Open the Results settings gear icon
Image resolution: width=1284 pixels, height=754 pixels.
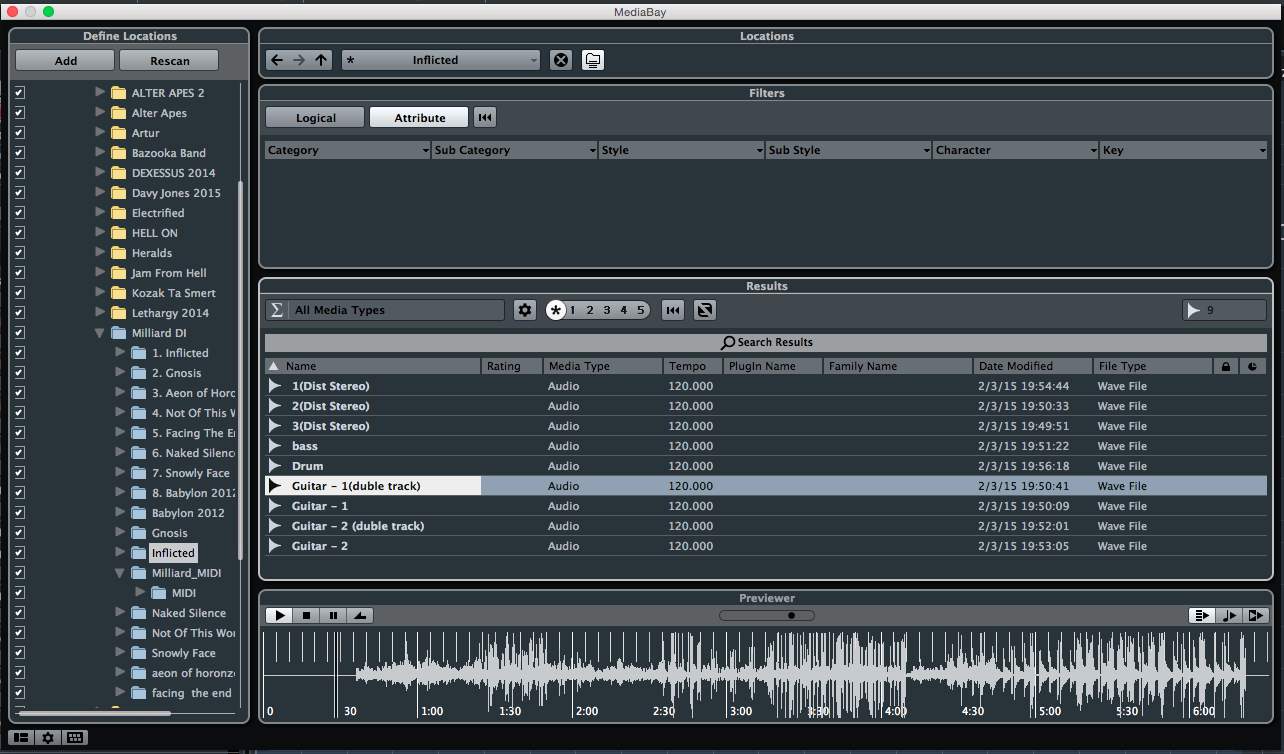[x=525, y=310]
